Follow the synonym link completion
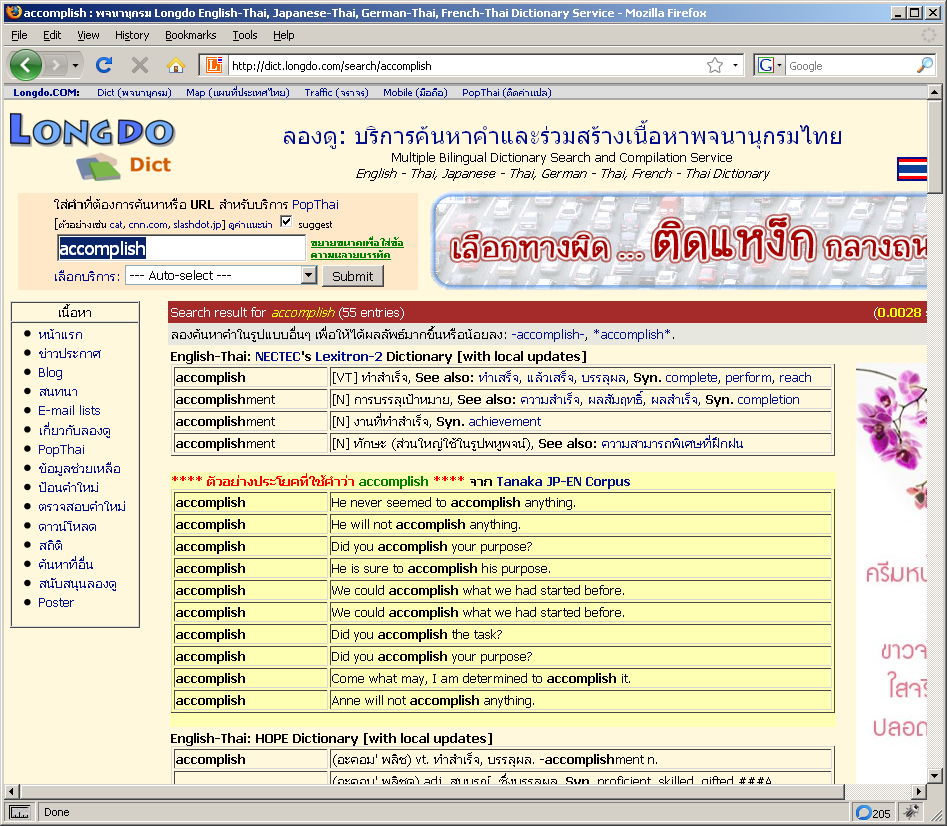 (x=768, y=400)
